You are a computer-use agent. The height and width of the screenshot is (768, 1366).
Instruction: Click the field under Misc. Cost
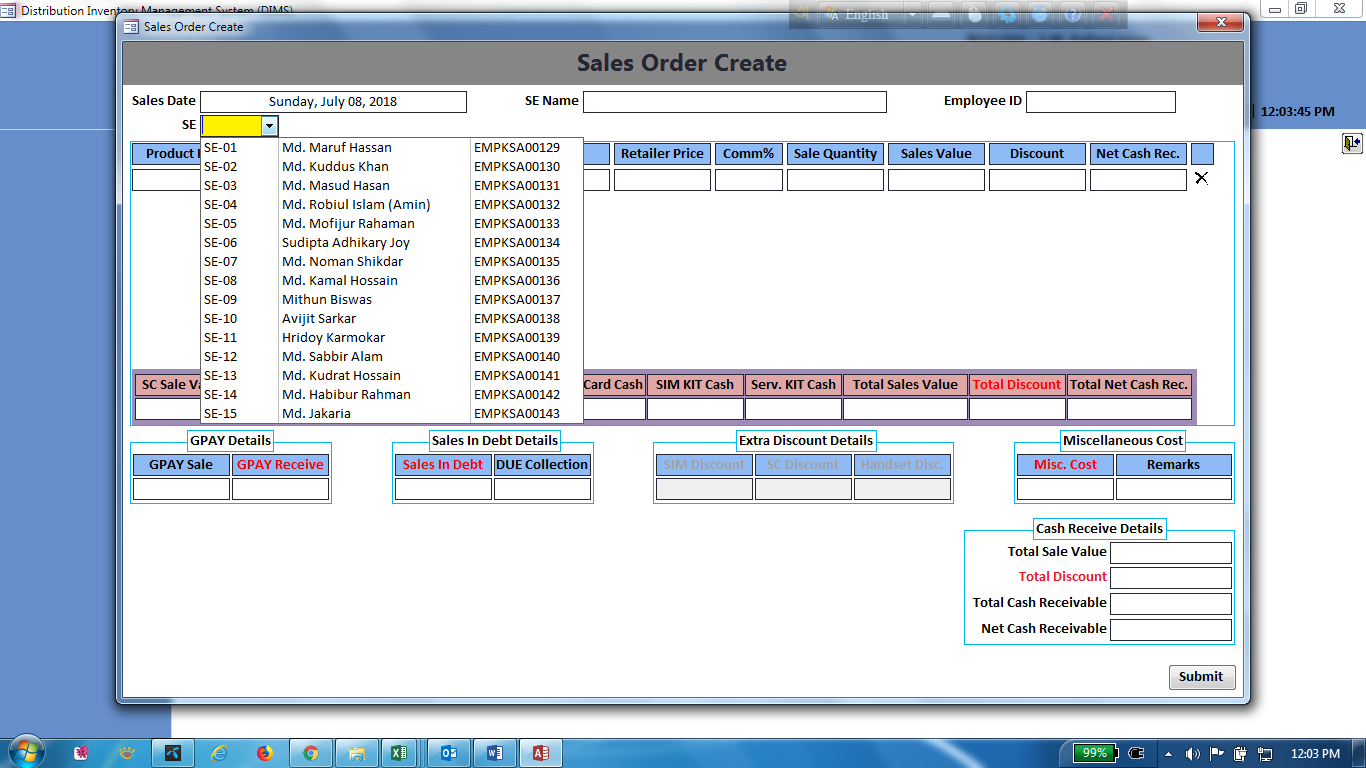(1065, 489)
